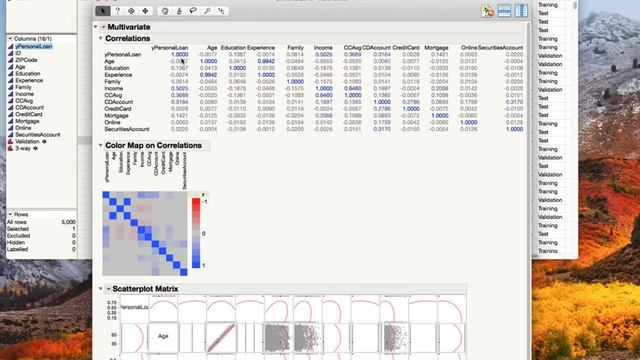Pick the Crosshairs tool
640x360 pixels.
[x=221, y=11]
